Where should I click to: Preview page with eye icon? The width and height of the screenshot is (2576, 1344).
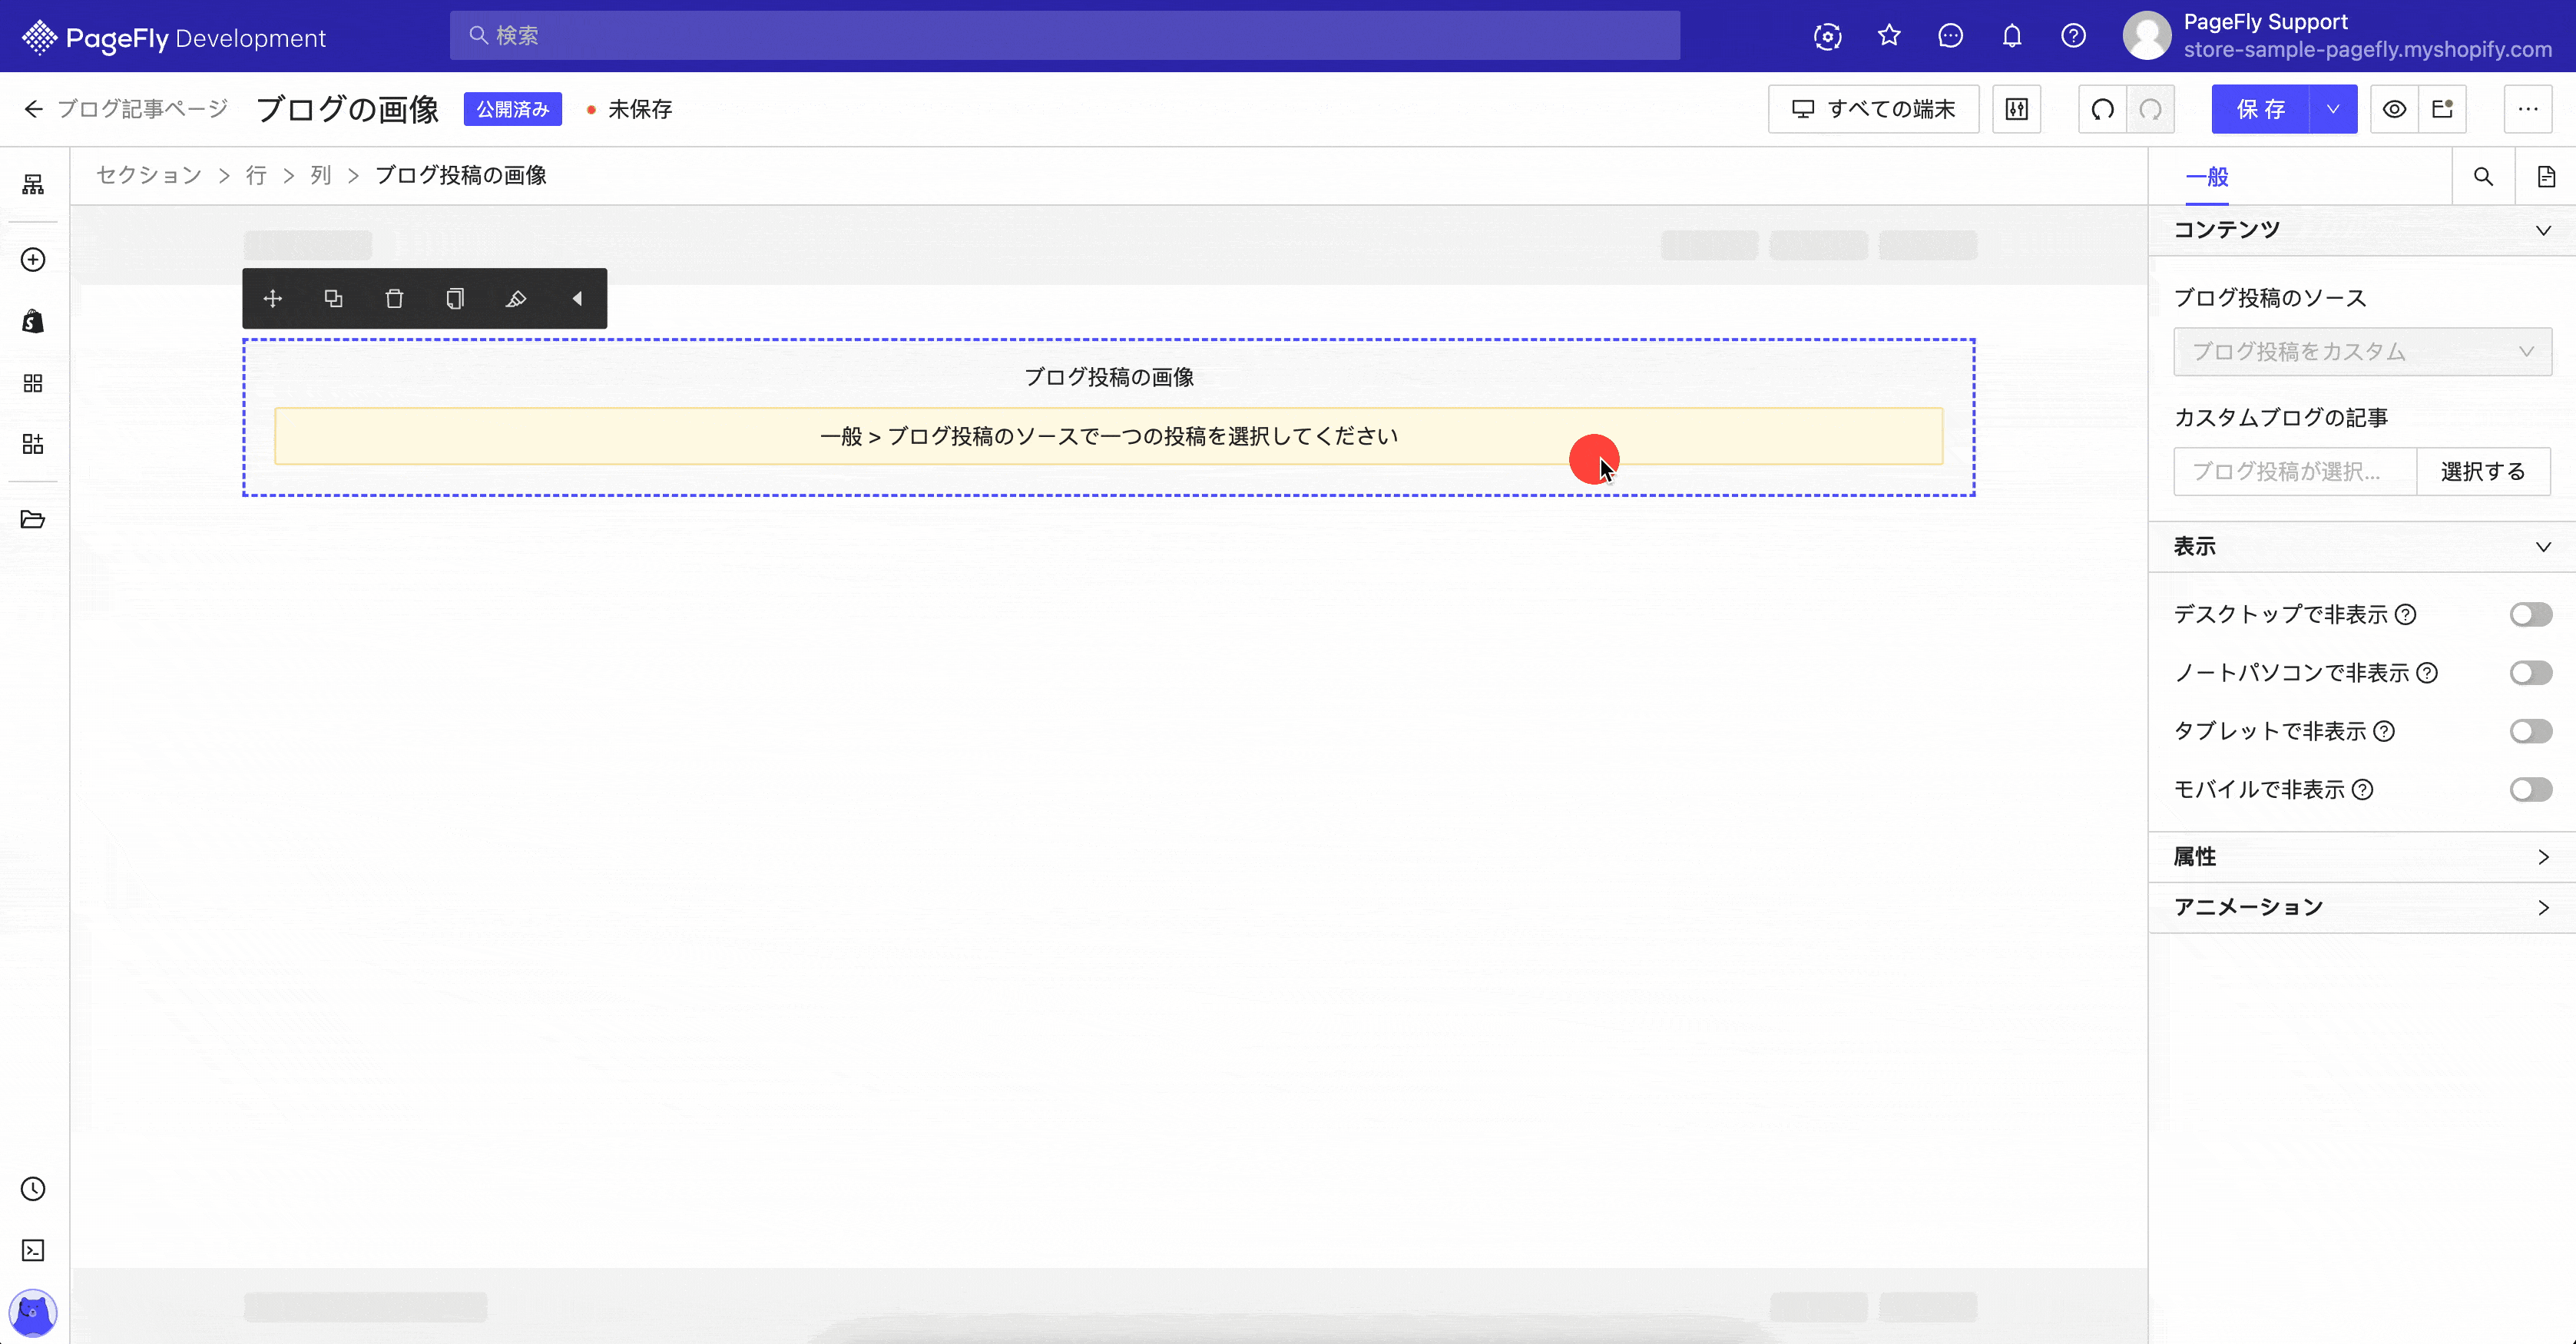tap(2395, 109)
